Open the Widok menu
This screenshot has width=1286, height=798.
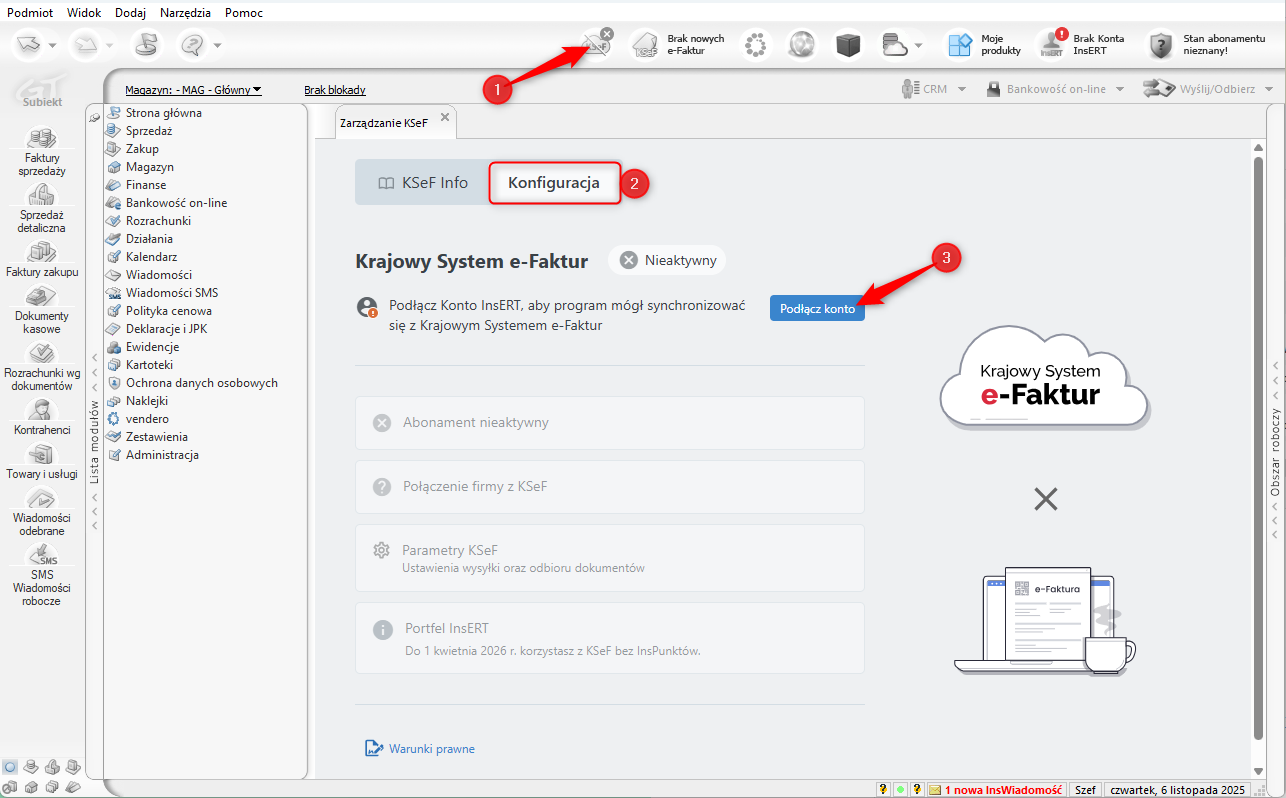[x=85, y=11]
